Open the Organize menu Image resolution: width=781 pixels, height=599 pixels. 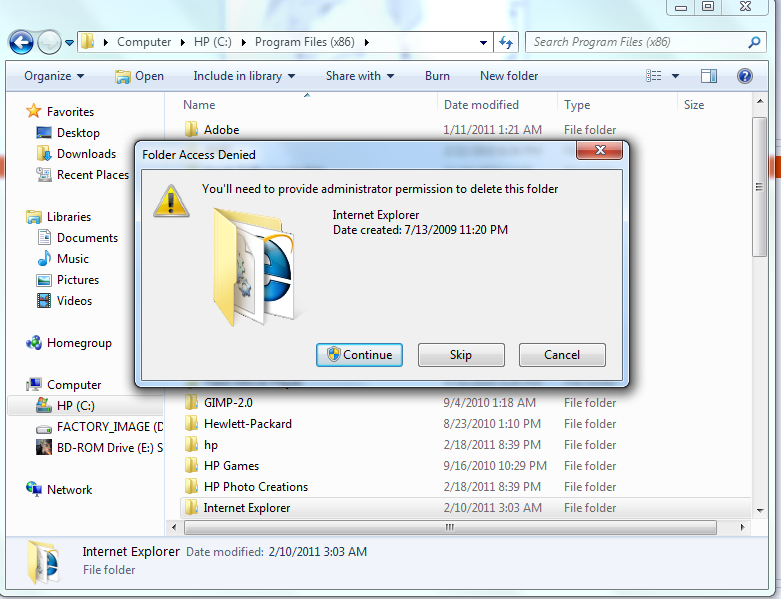pyautogui.click(x=54, y=76)
